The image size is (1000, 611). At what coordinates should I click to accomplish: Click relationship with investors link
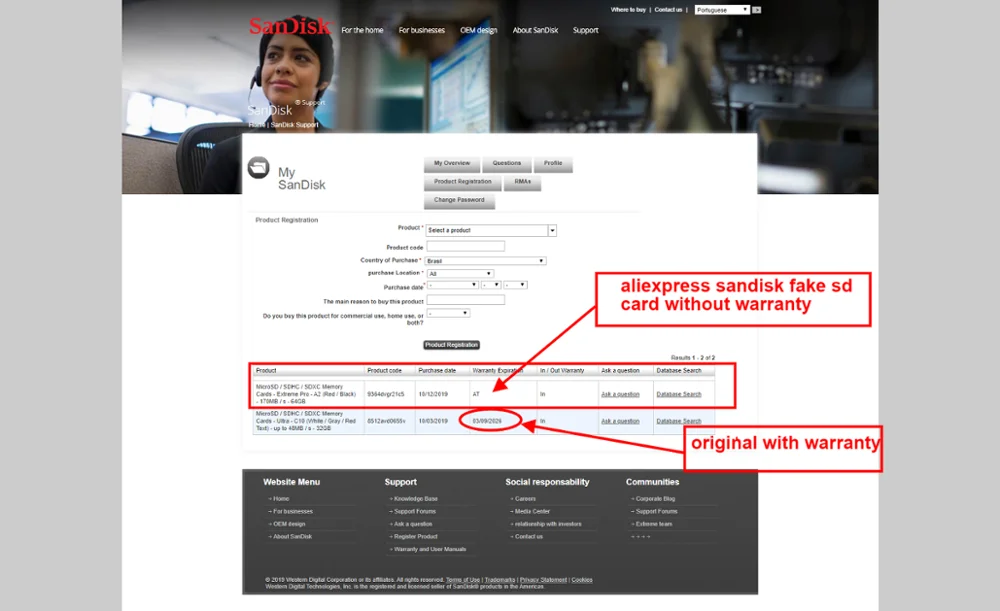(x=548, y=524)
